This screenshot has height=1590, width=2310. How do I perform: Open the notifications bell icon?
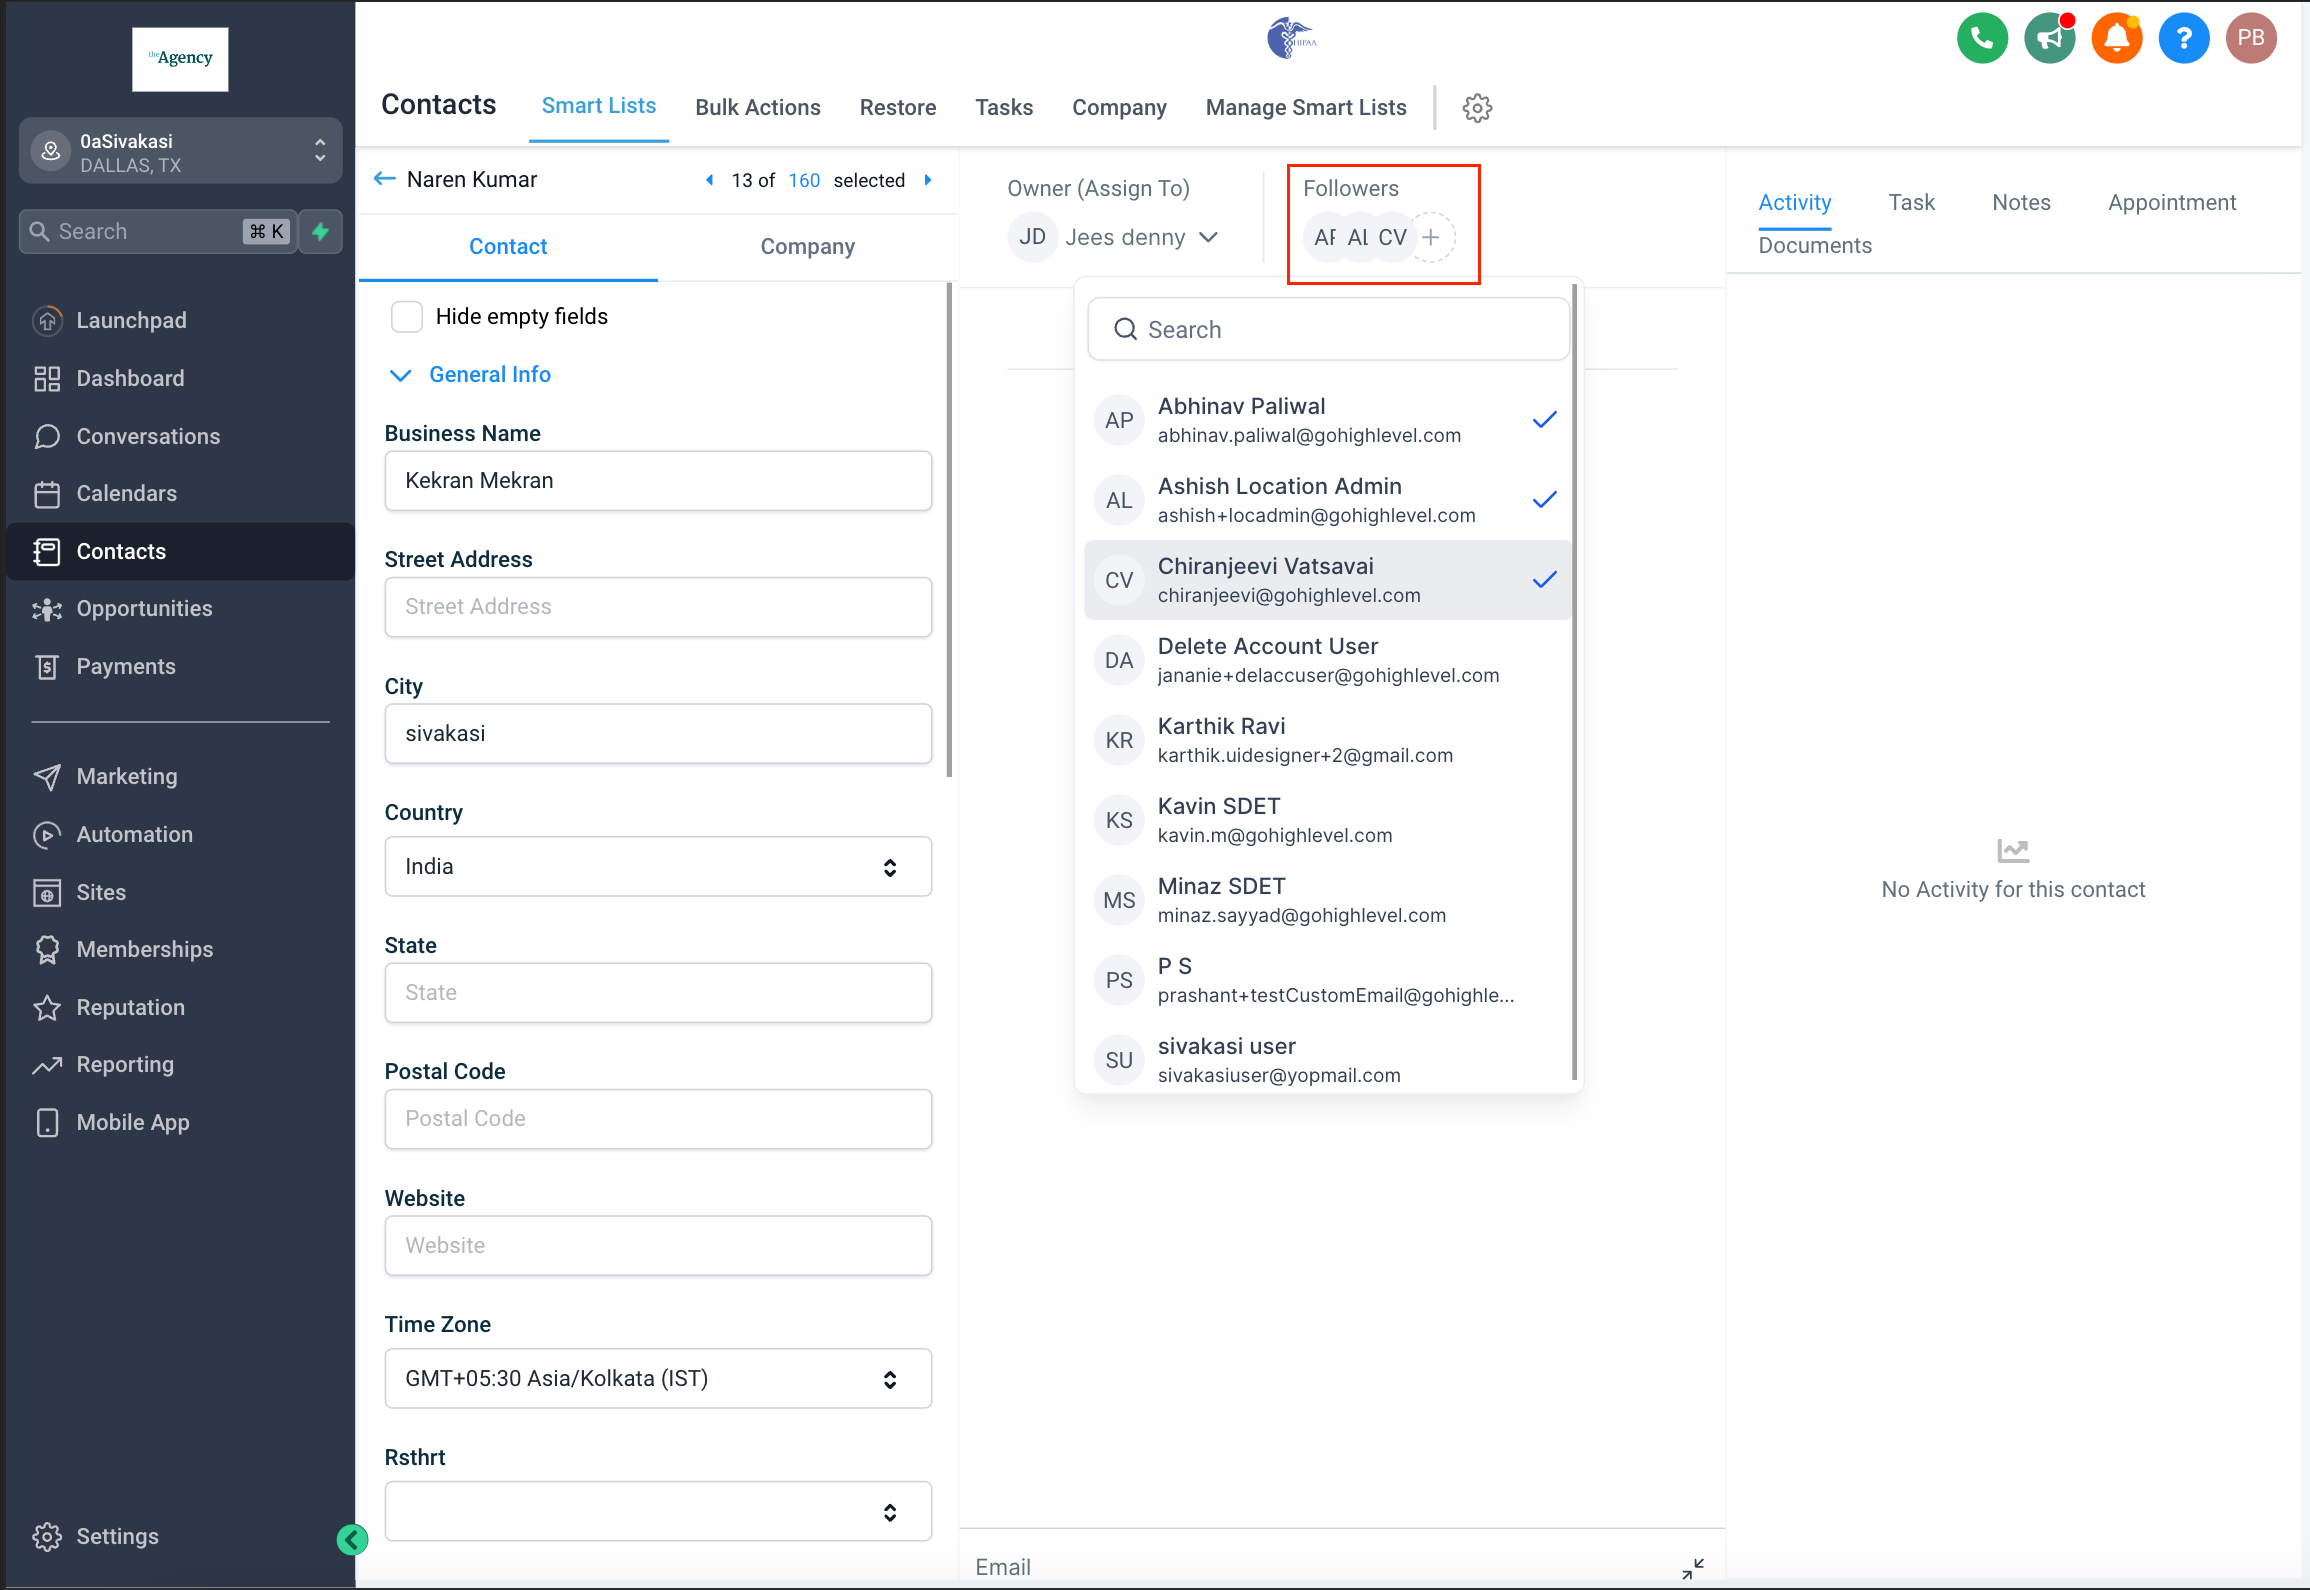point(2116,38)
